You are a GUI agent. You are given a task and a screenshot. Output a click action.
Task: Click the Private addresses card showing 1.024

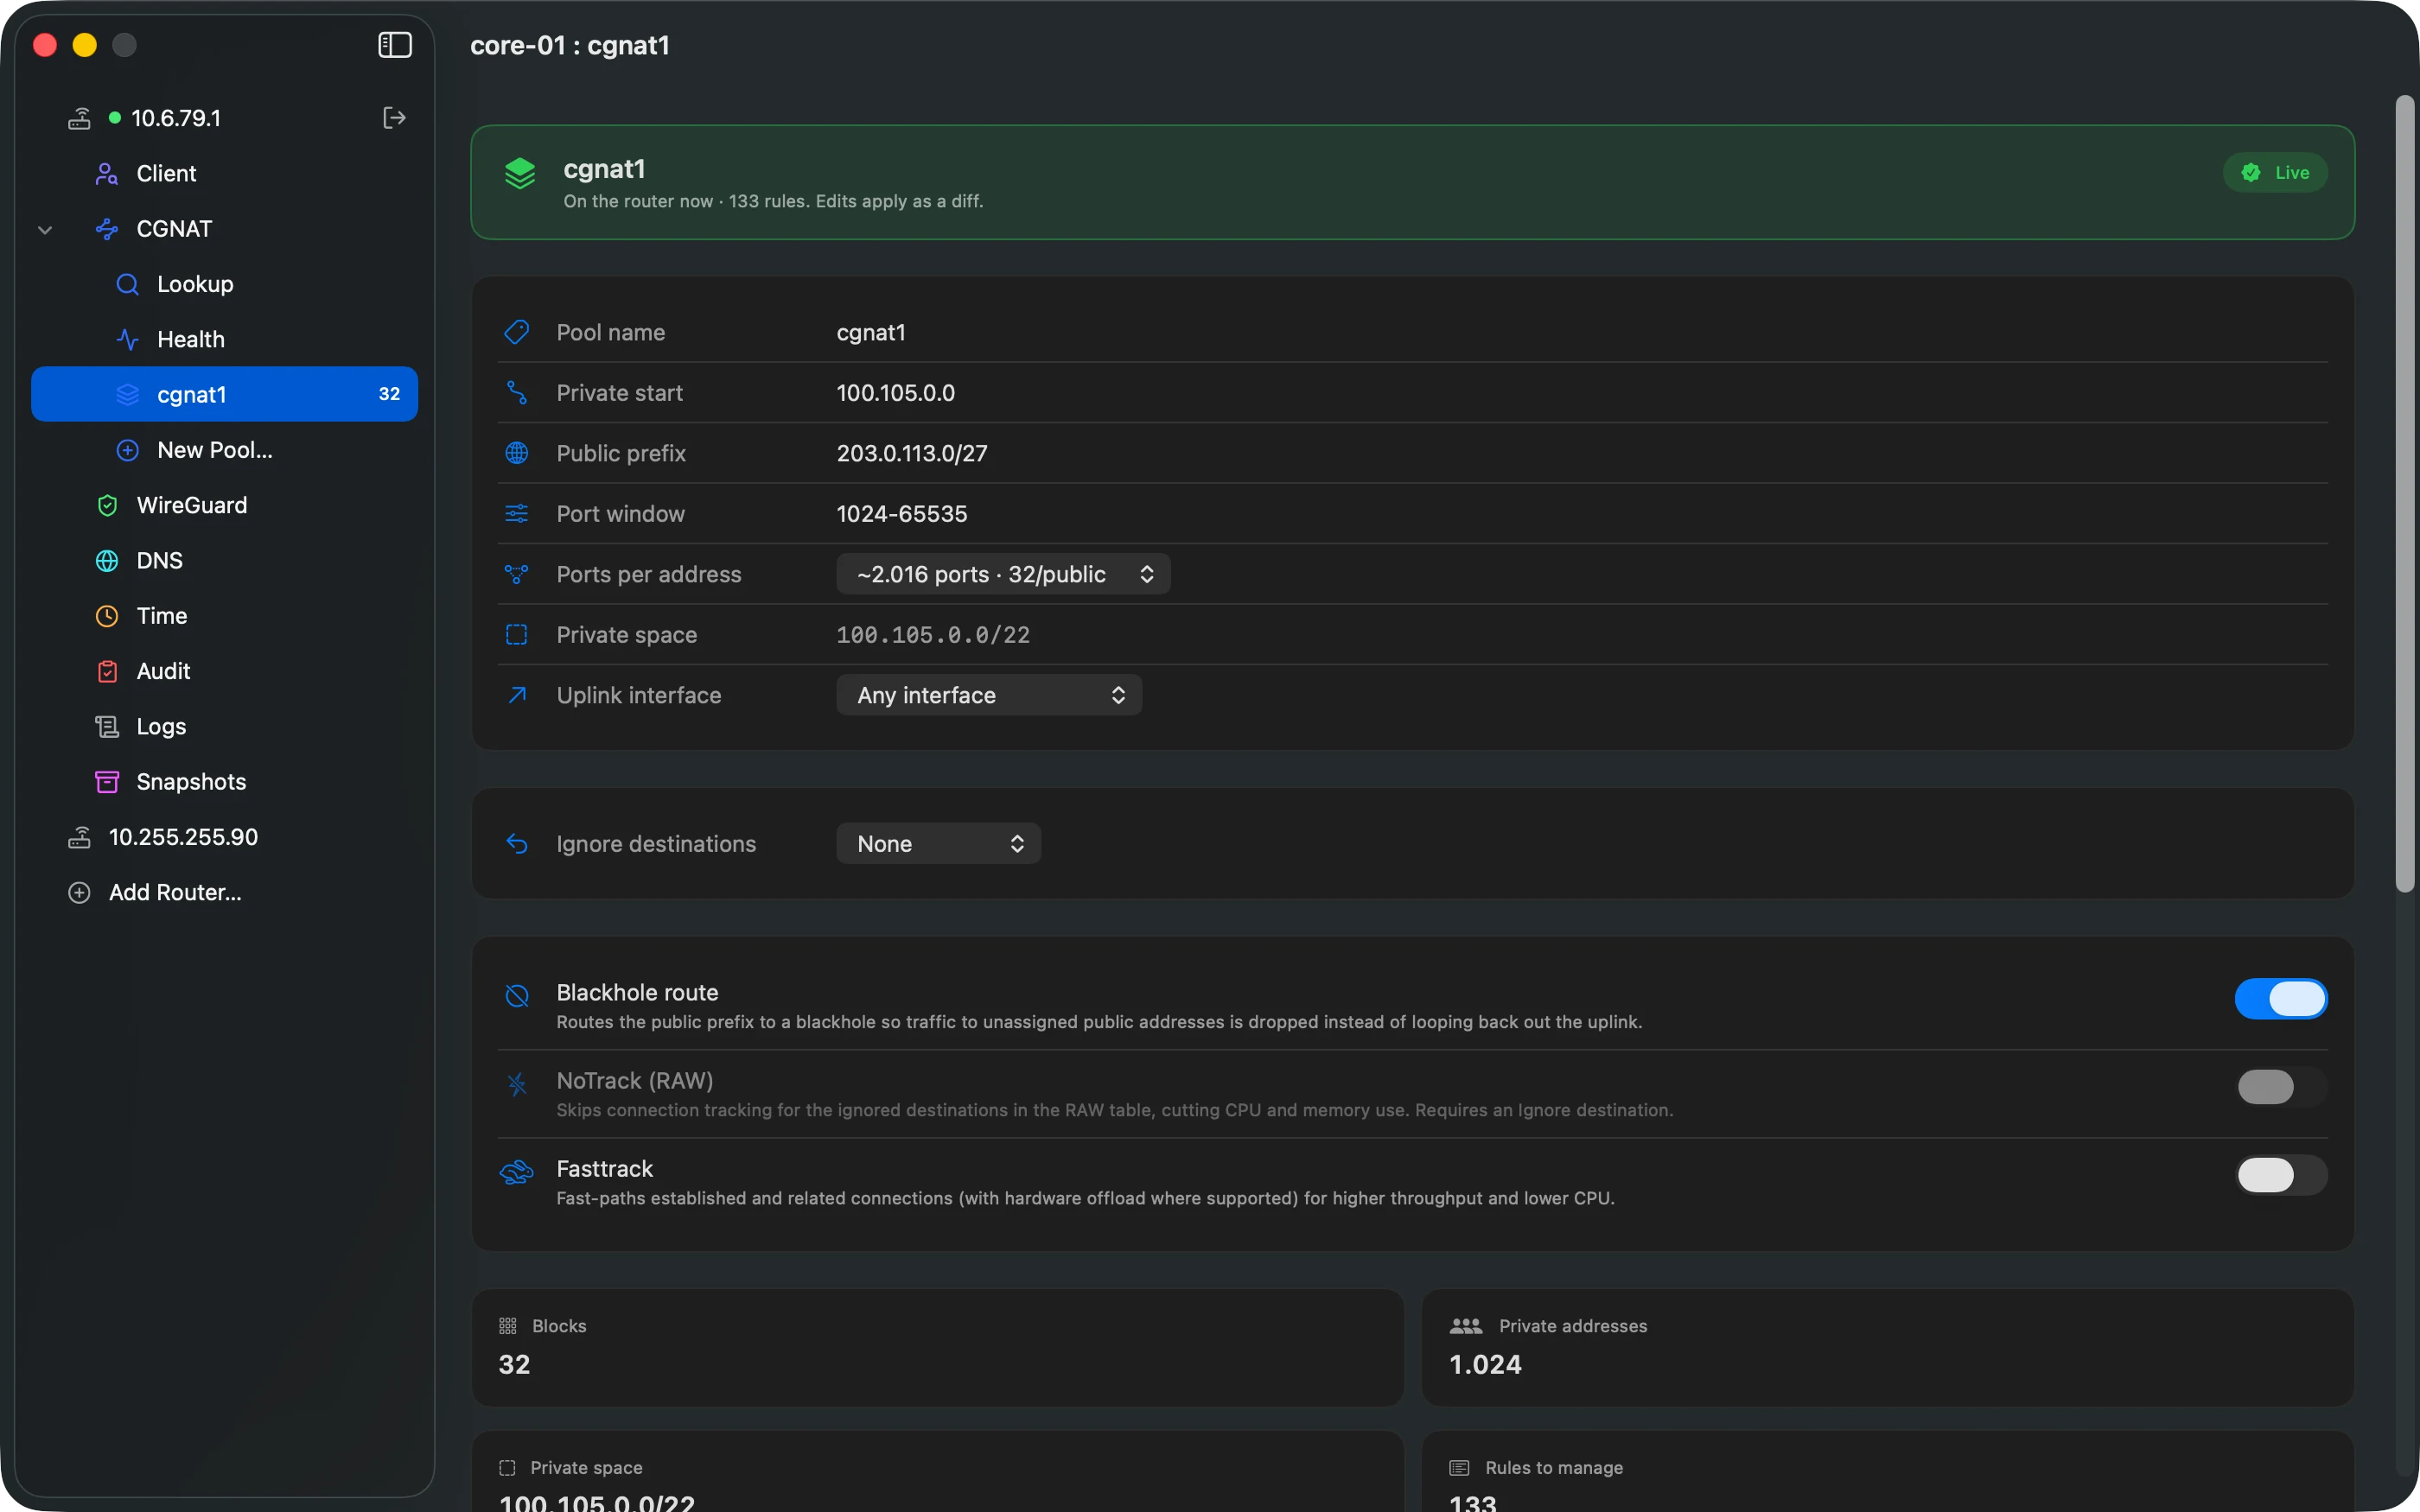pos(1888,1348)
